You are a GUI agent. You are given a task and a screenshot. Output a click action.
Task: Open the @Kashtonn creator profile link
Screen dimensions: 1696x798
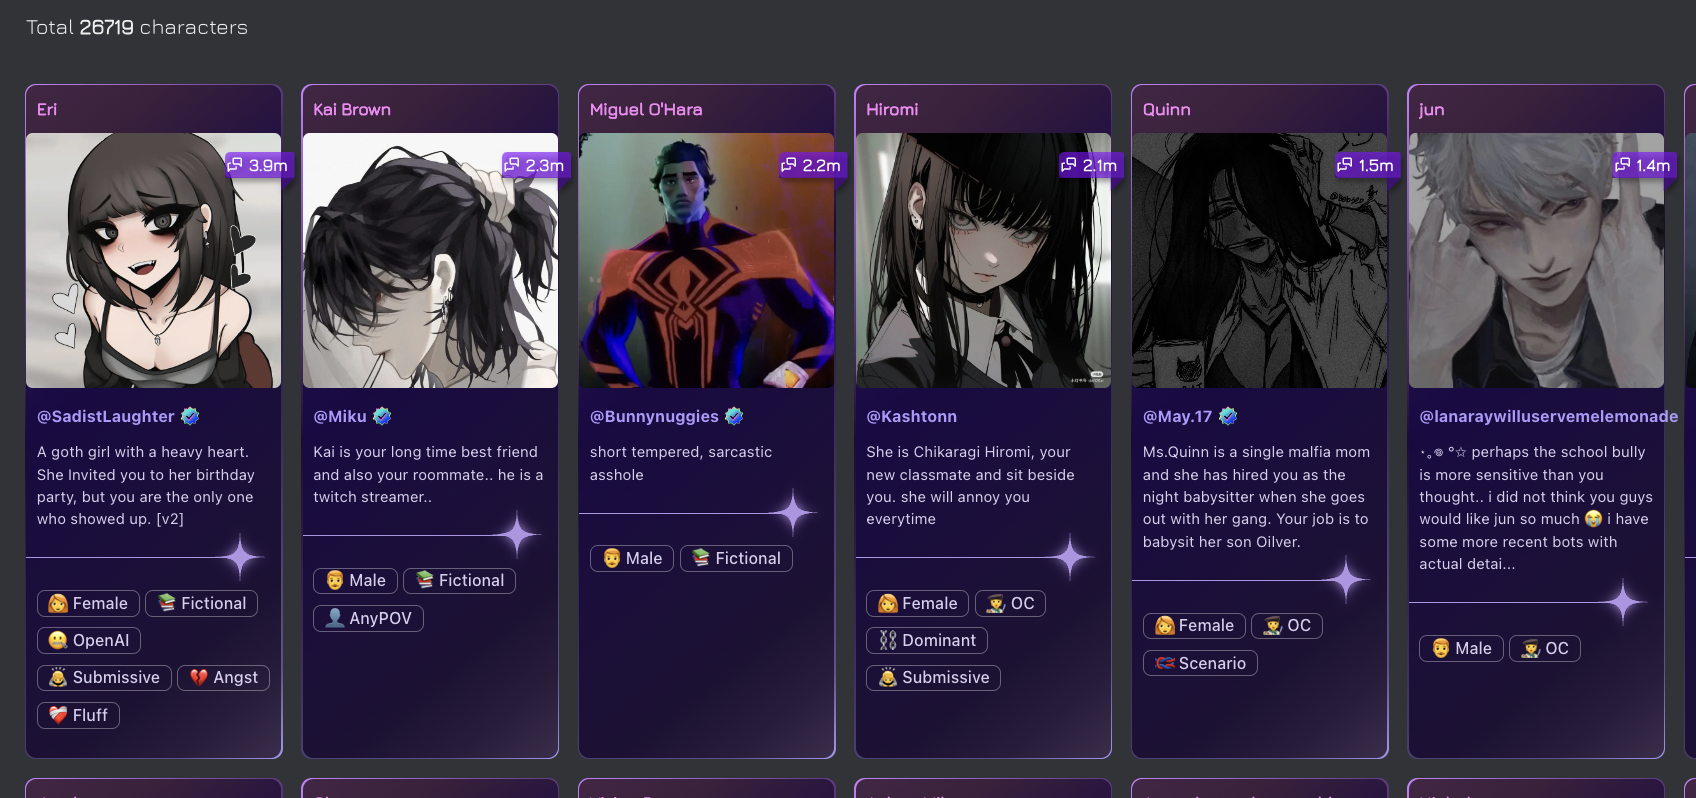911,416
